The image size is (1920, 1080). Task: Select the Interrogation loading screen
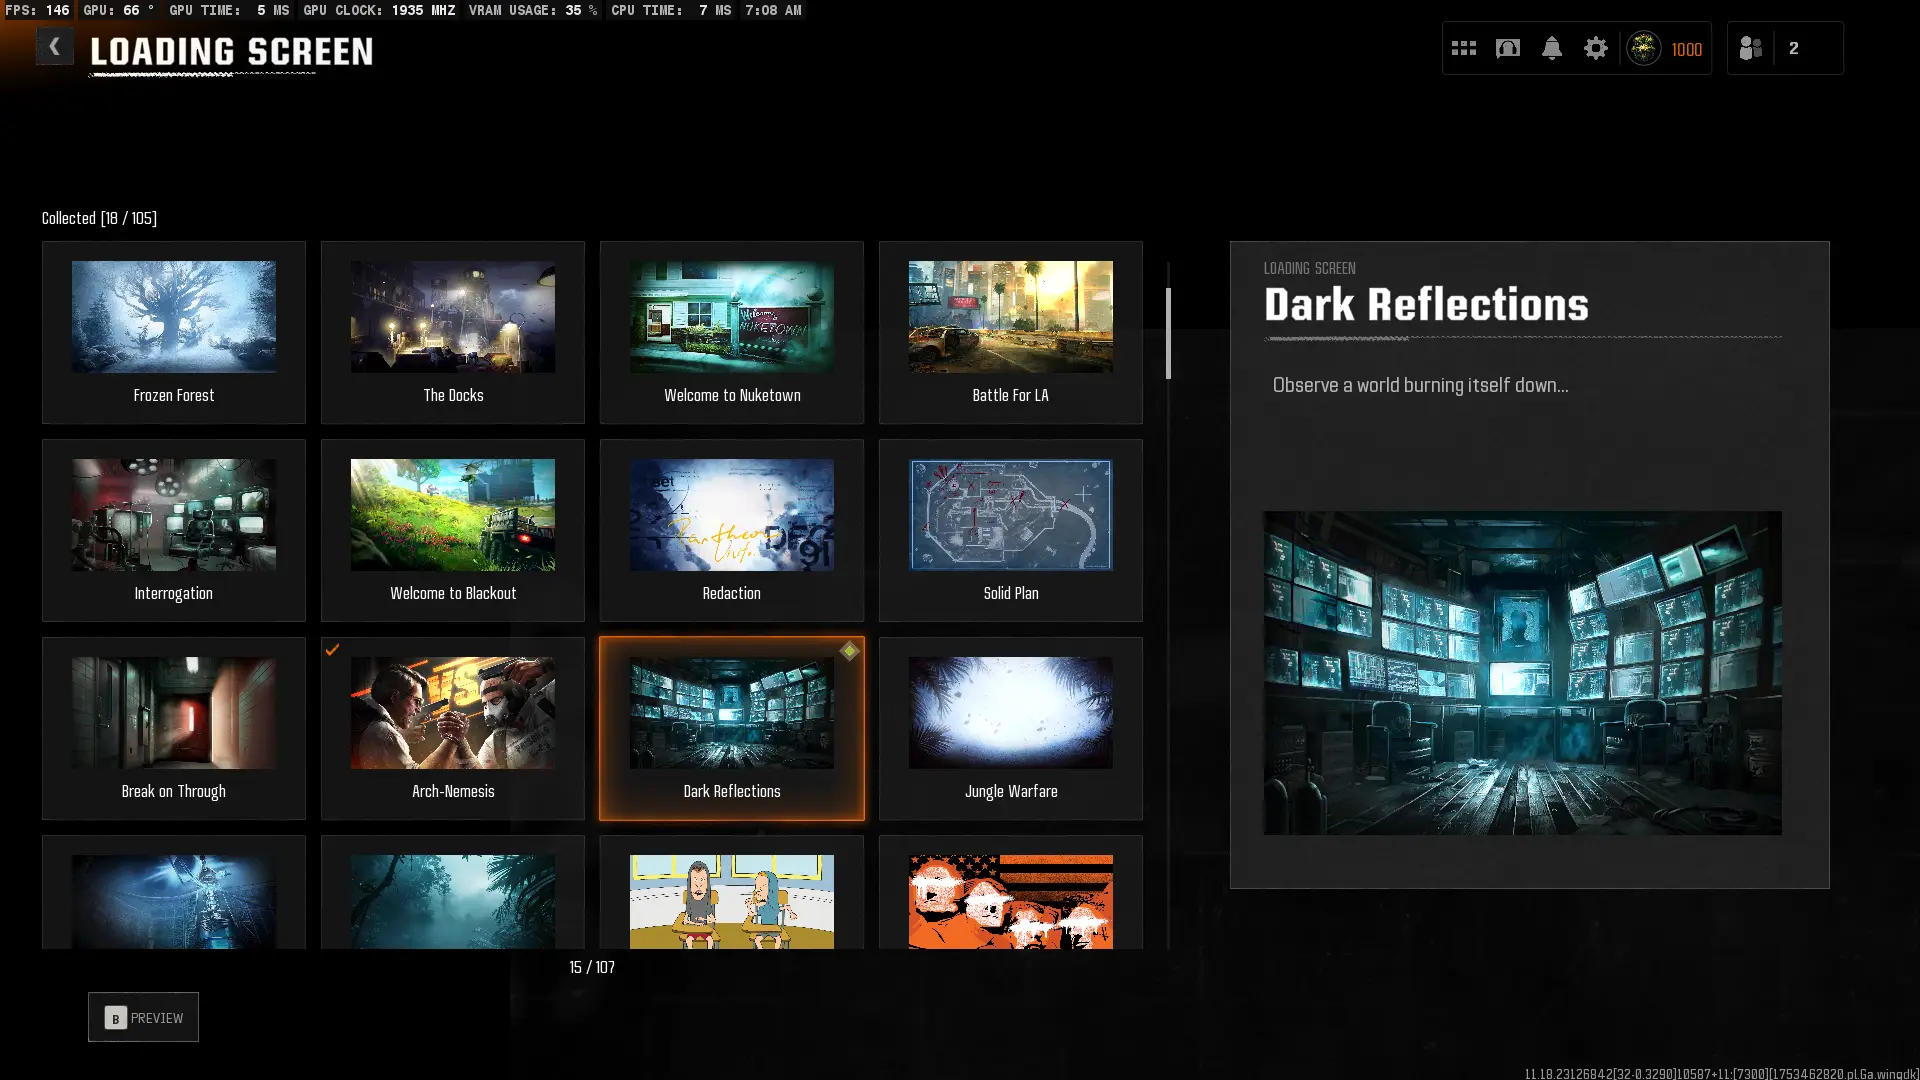(174, 530)
